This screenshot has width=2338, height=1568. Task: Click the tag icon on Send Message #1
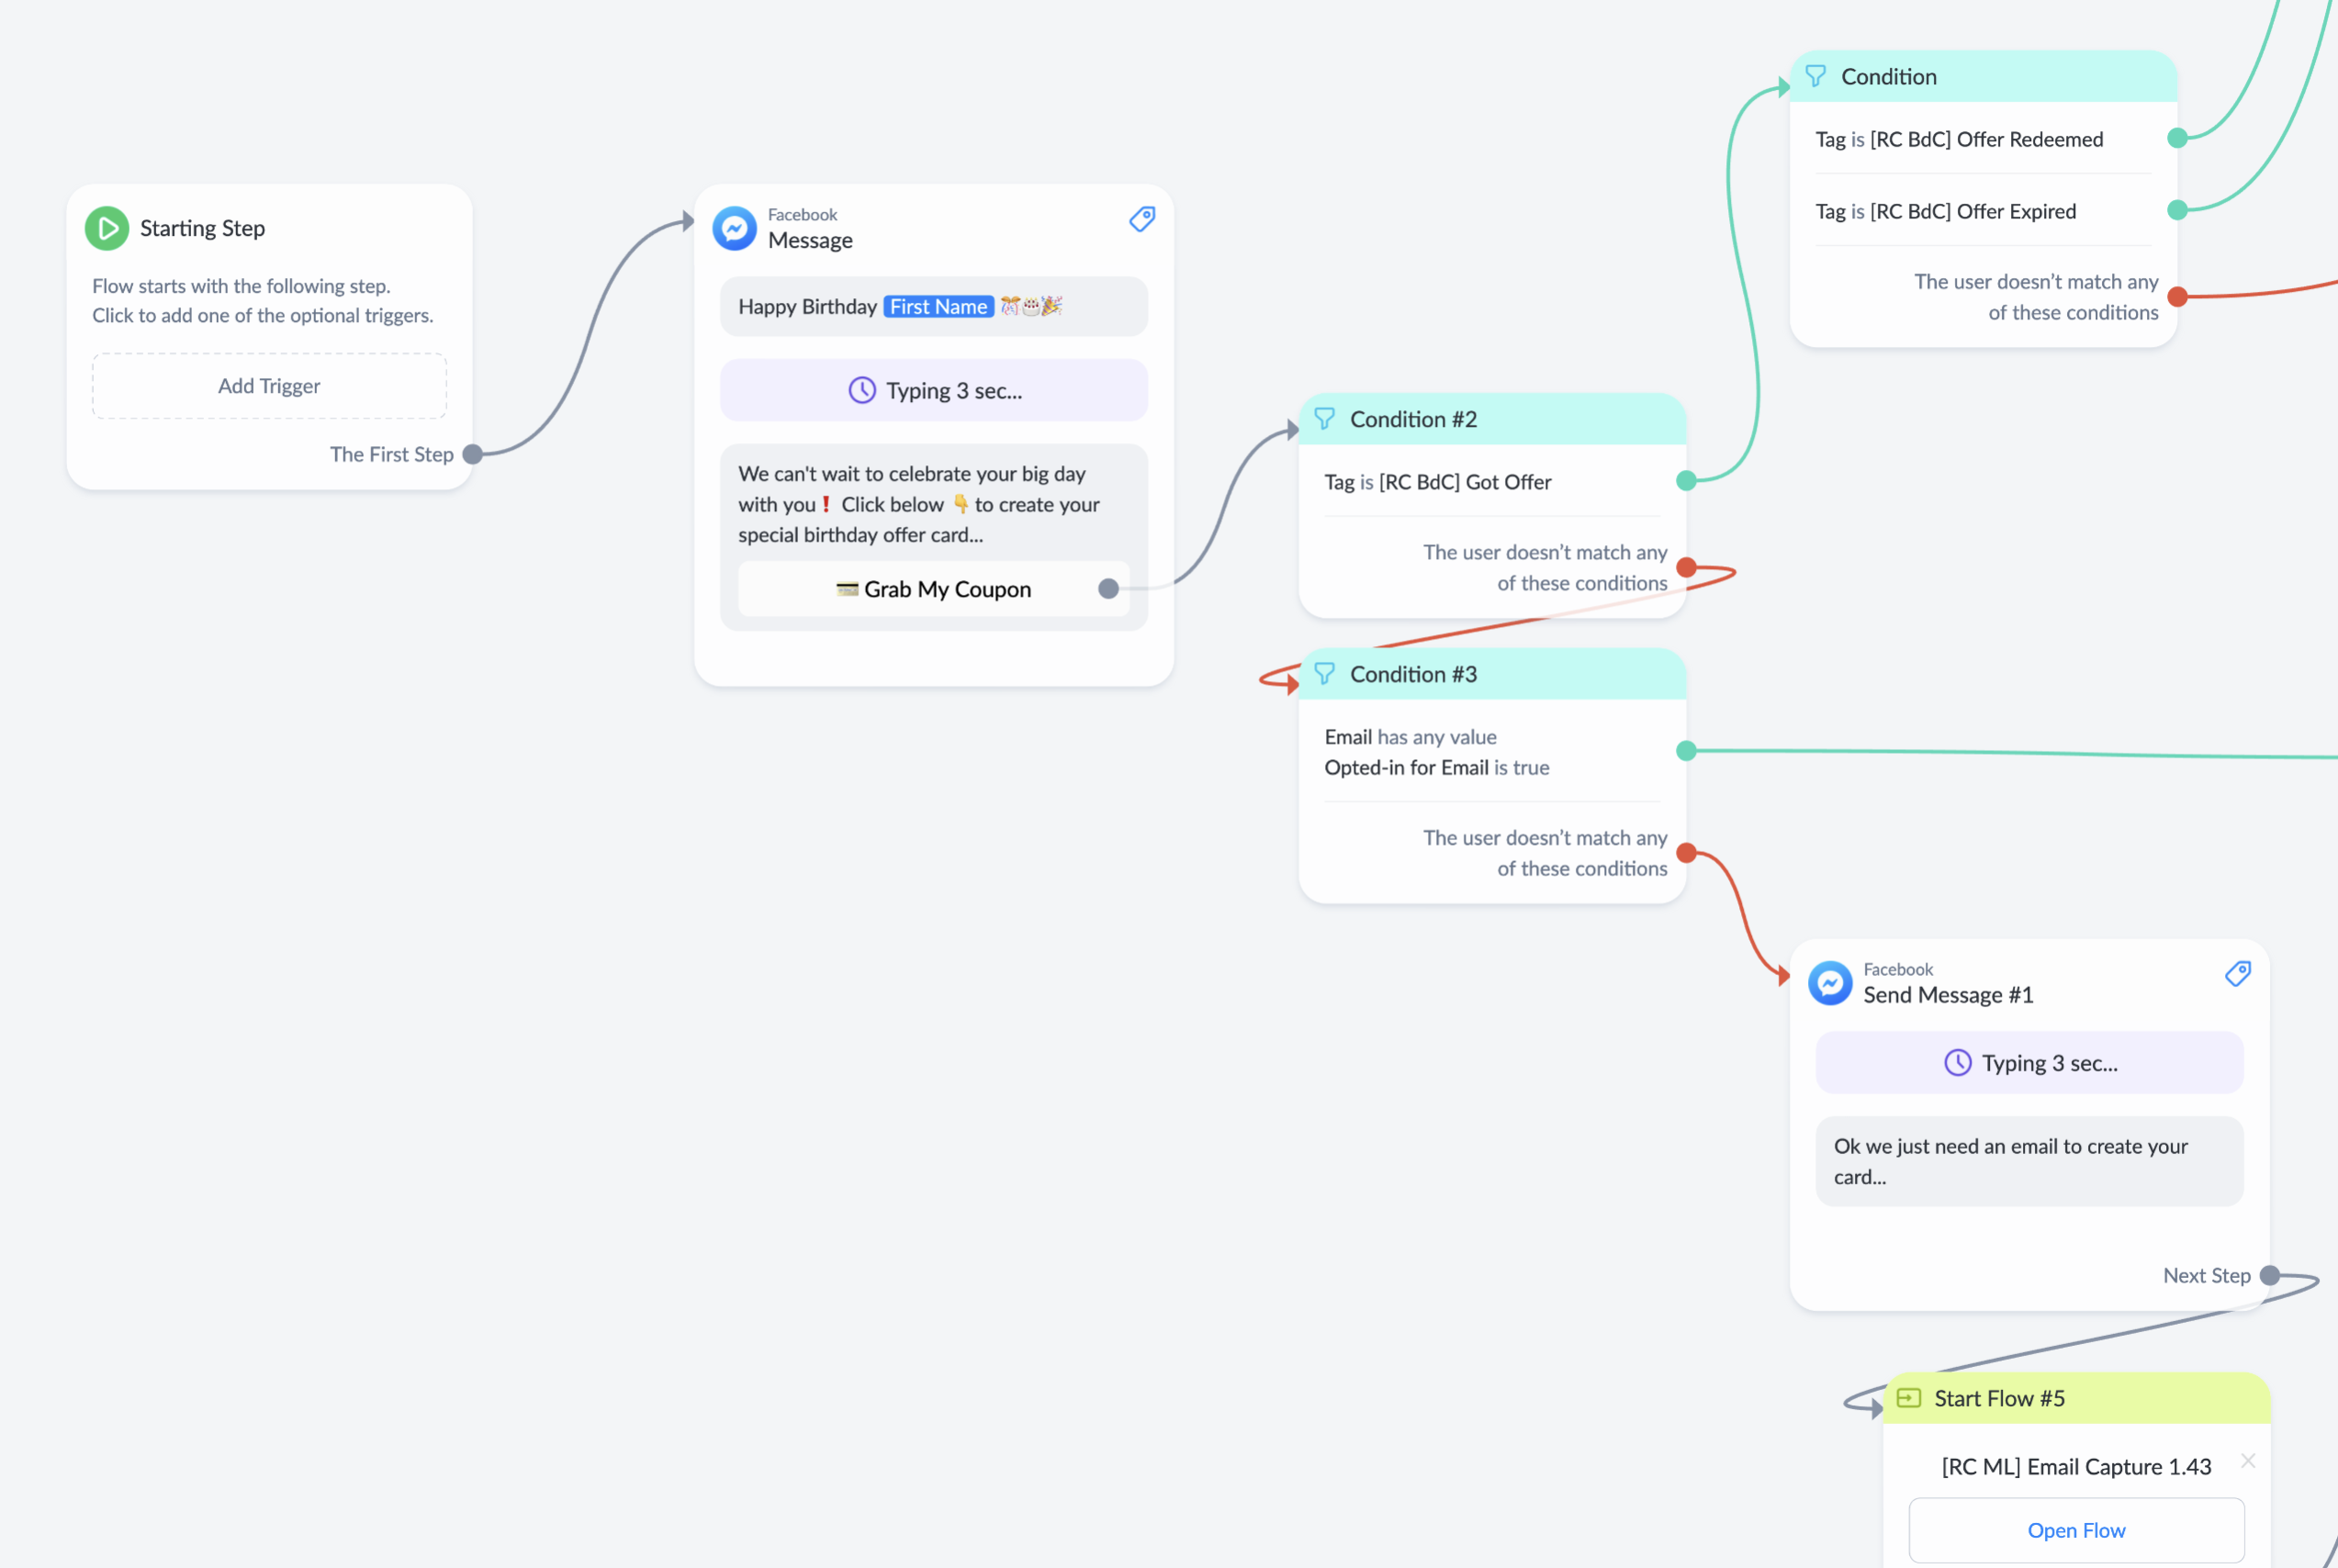[x=2238, y=974]
